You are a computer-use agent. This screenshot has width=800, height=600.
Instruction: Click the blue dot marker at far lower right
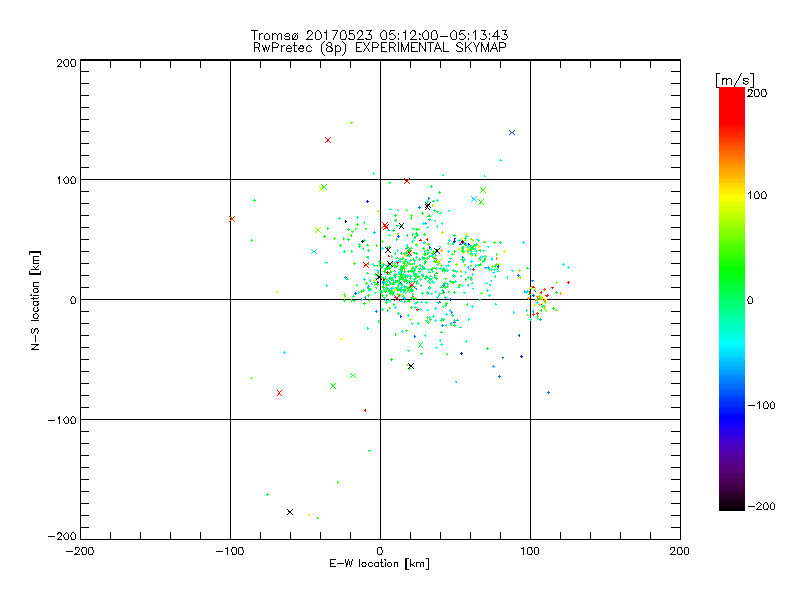[548, 392]
